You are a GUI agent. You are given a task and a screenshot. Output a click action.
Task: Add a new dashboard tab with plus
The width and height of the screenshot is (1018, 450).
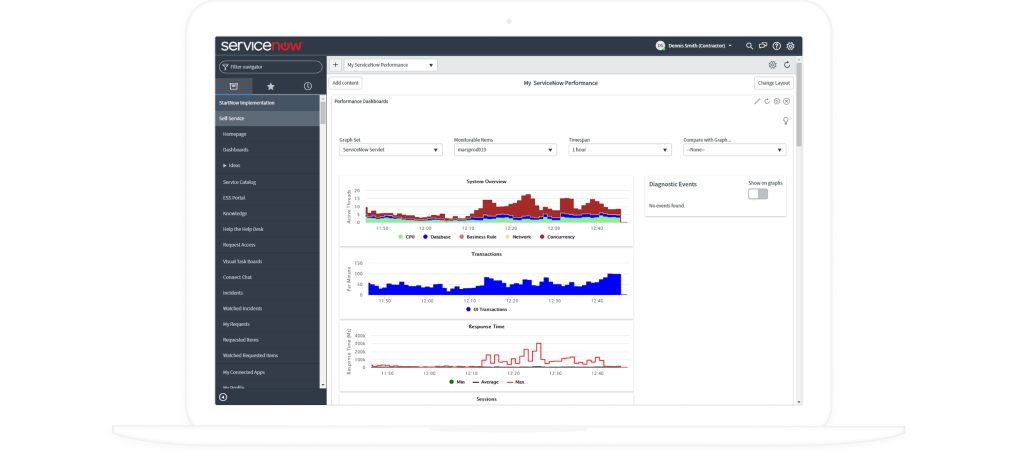click(335, 65)
